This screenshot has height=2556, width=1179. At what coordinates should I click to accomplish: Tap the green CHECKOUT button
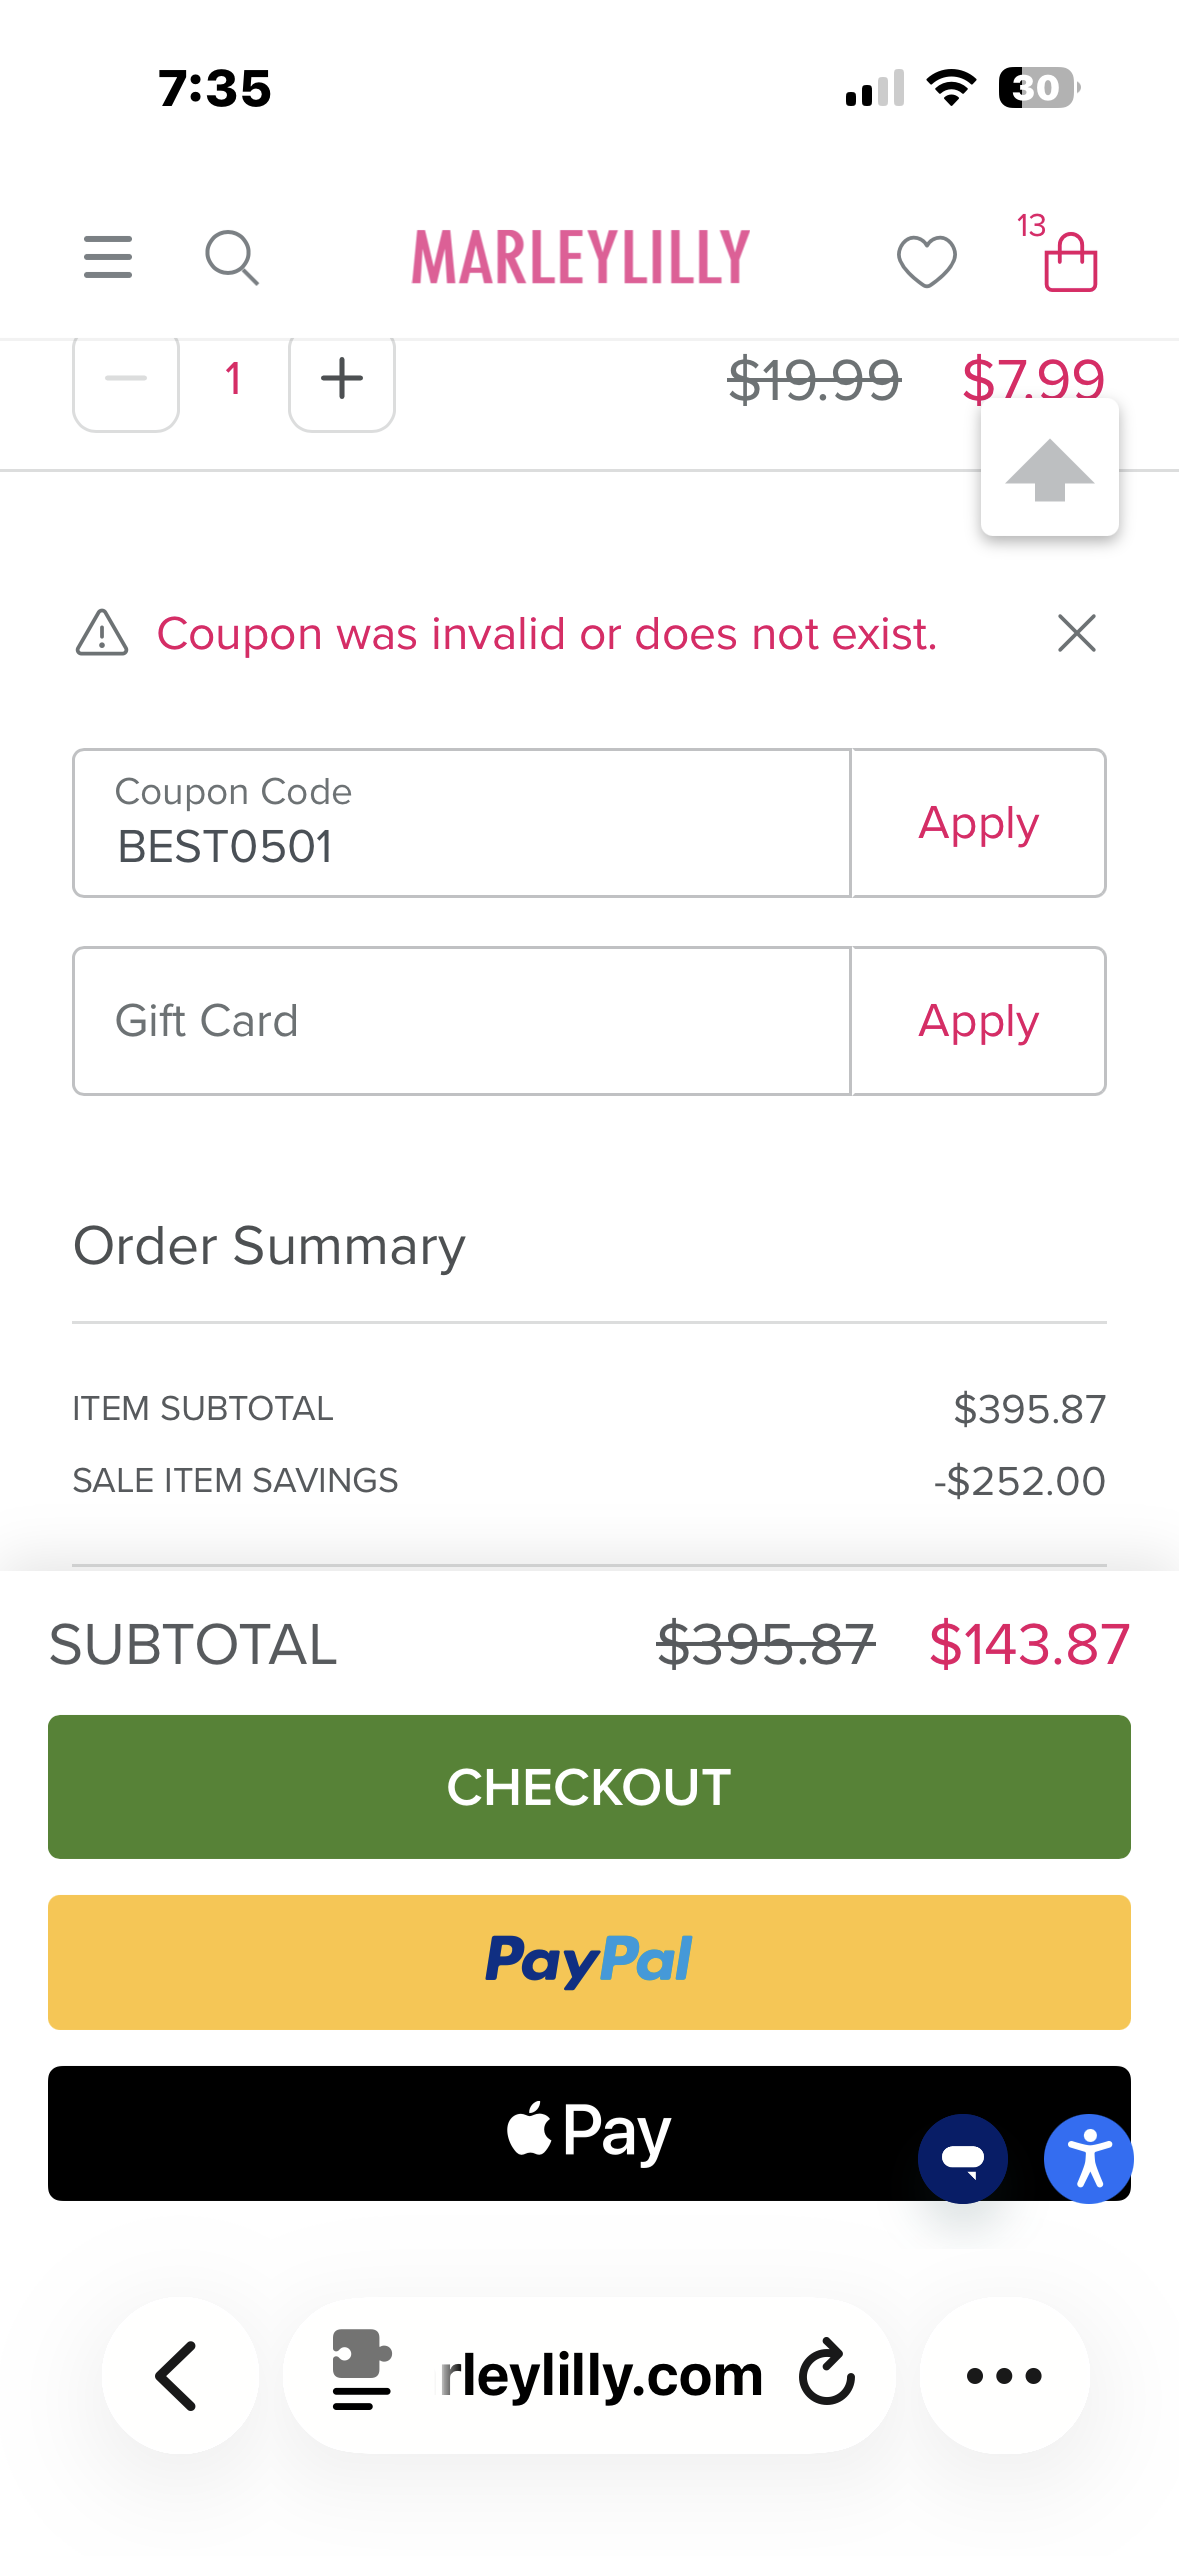[589, 1787]
